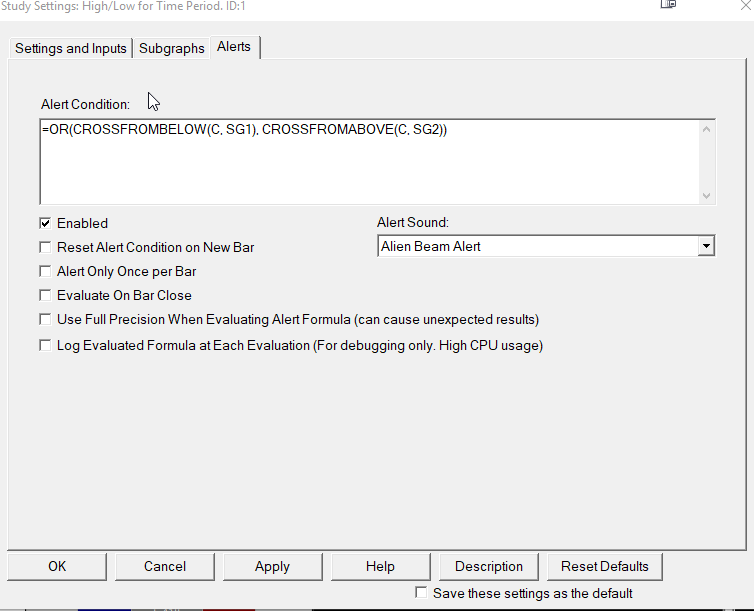Check Log Evaluated Formula at Each Evaluation
Image resolution: width=754 pixels, height=611 pixels.
[45, 345]
